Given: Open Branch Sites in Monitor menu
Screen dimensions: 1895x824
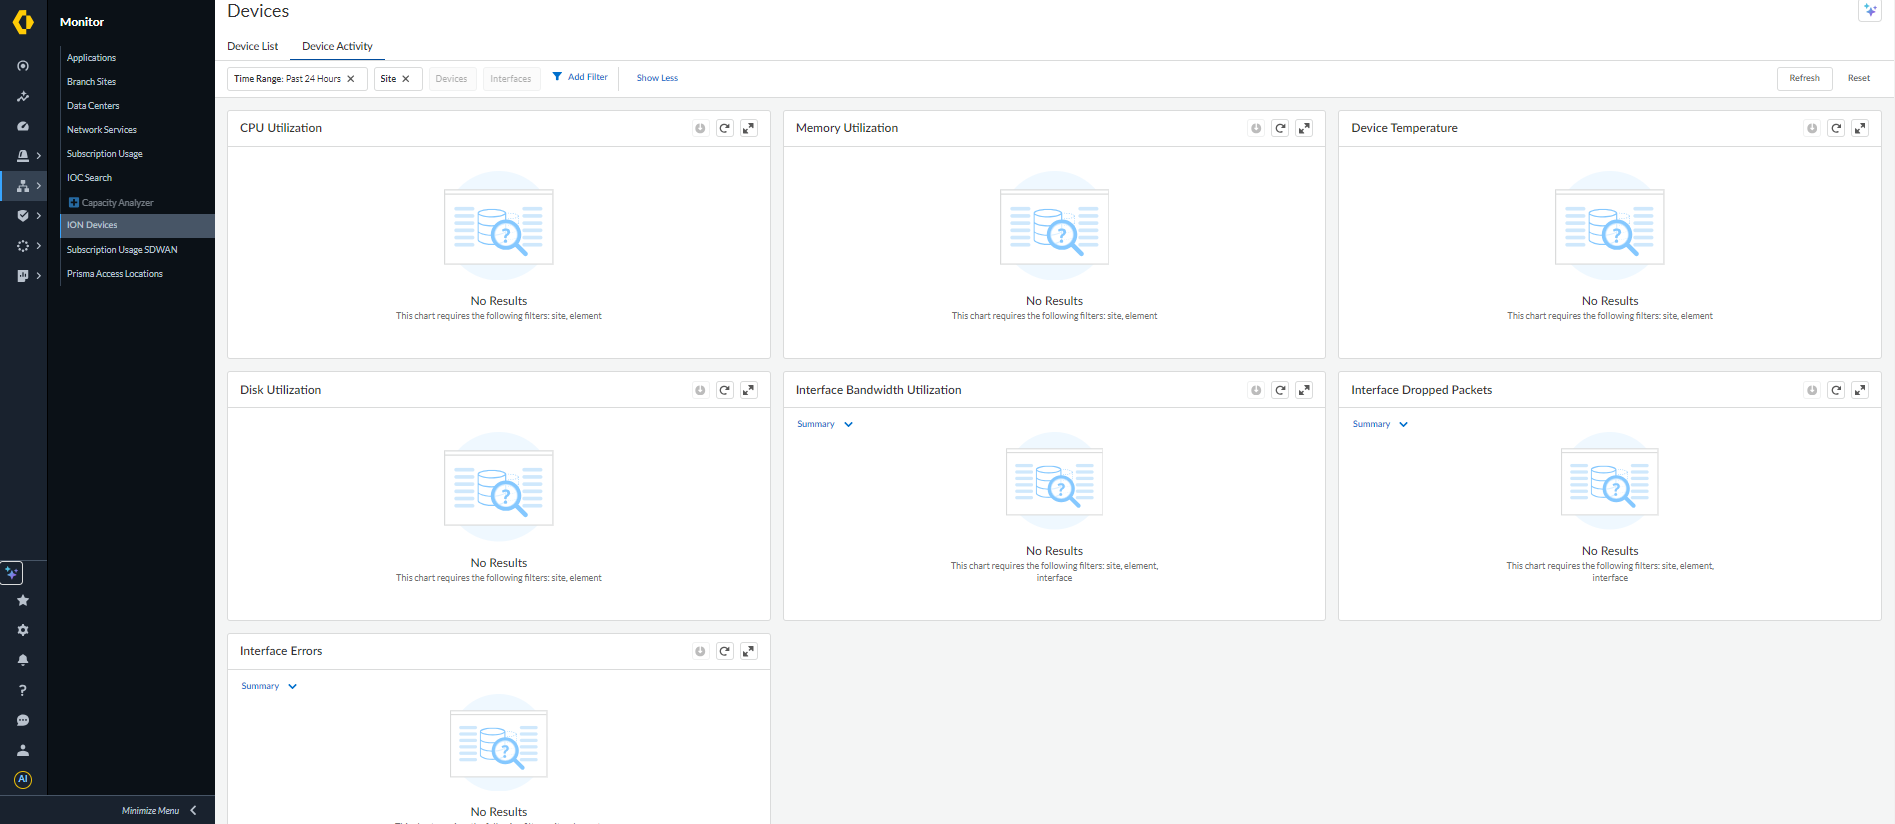Looking at the screenshot, I should 91,82.
